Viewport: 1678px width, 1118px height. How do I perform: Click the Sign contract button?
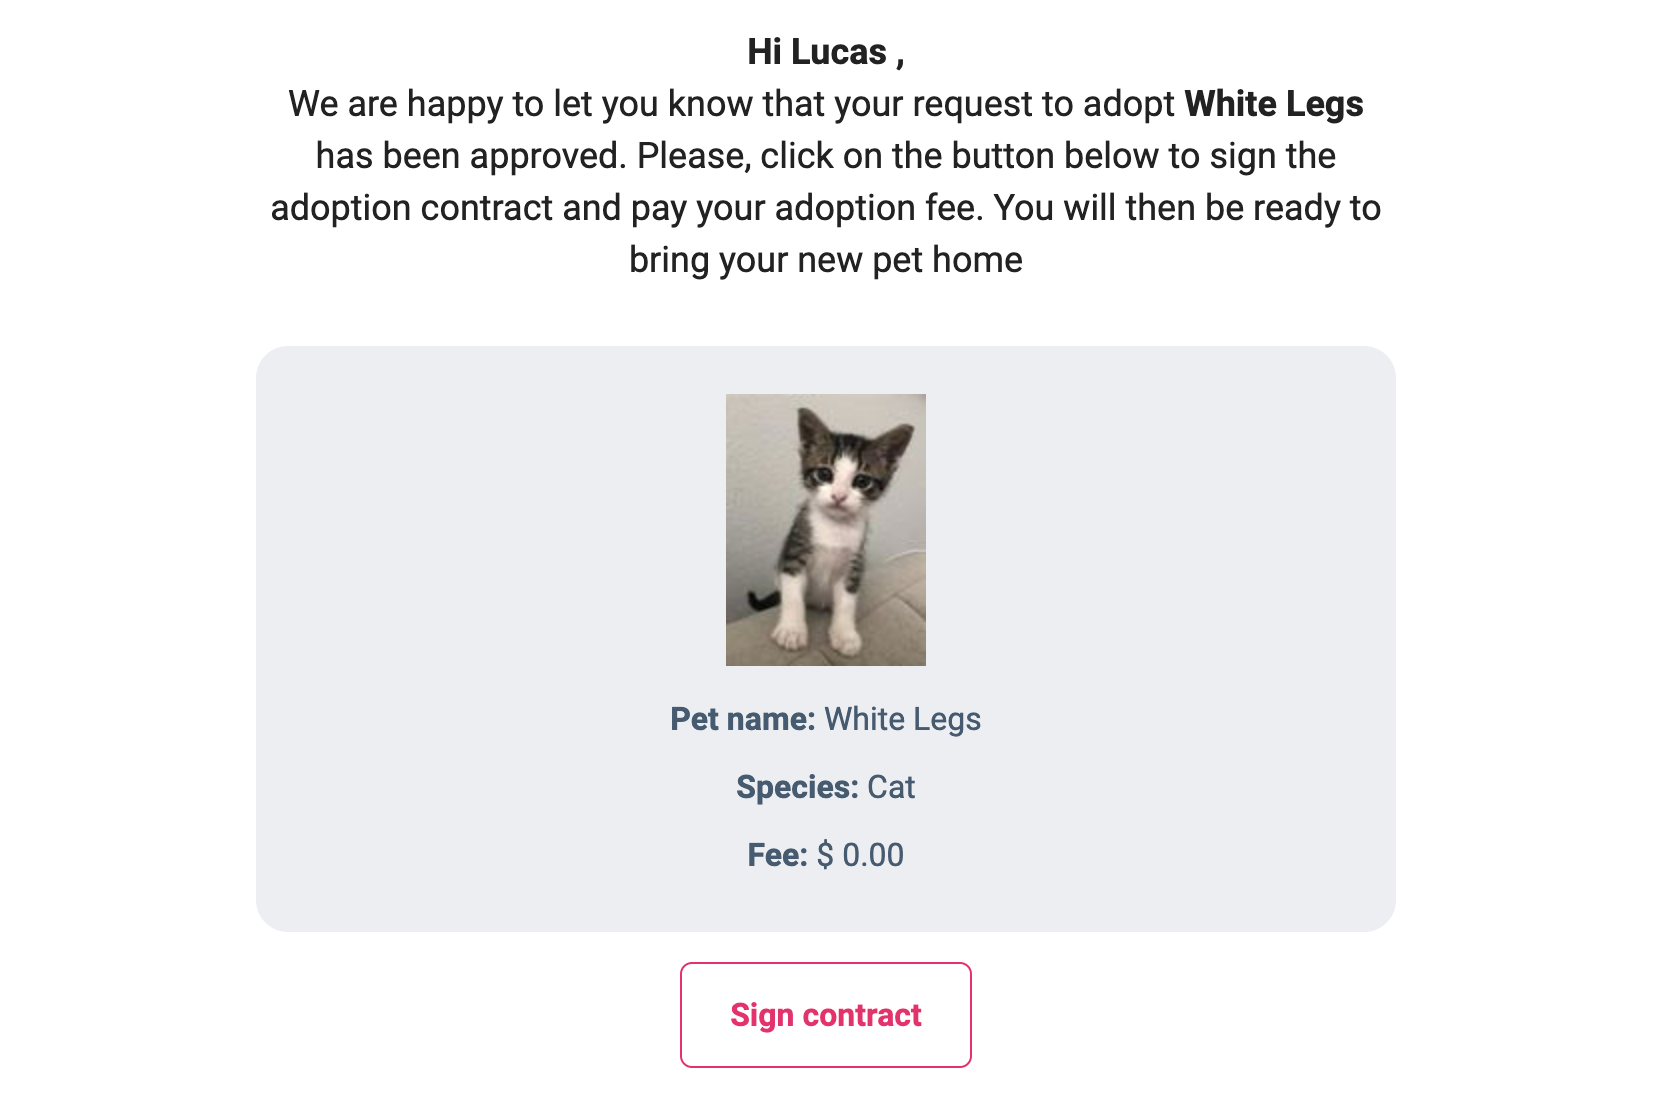click(825, 1015)
